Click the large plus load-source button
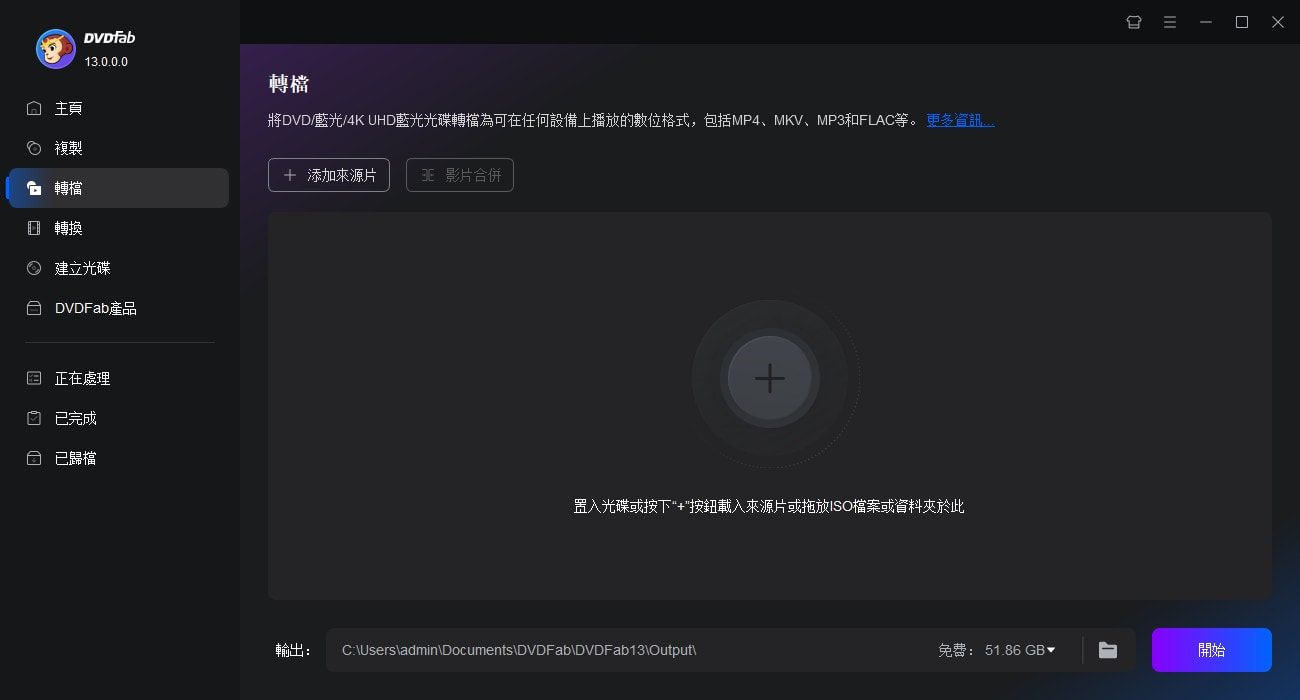This screenshot has height=700, width=1300. click(769, 378)
